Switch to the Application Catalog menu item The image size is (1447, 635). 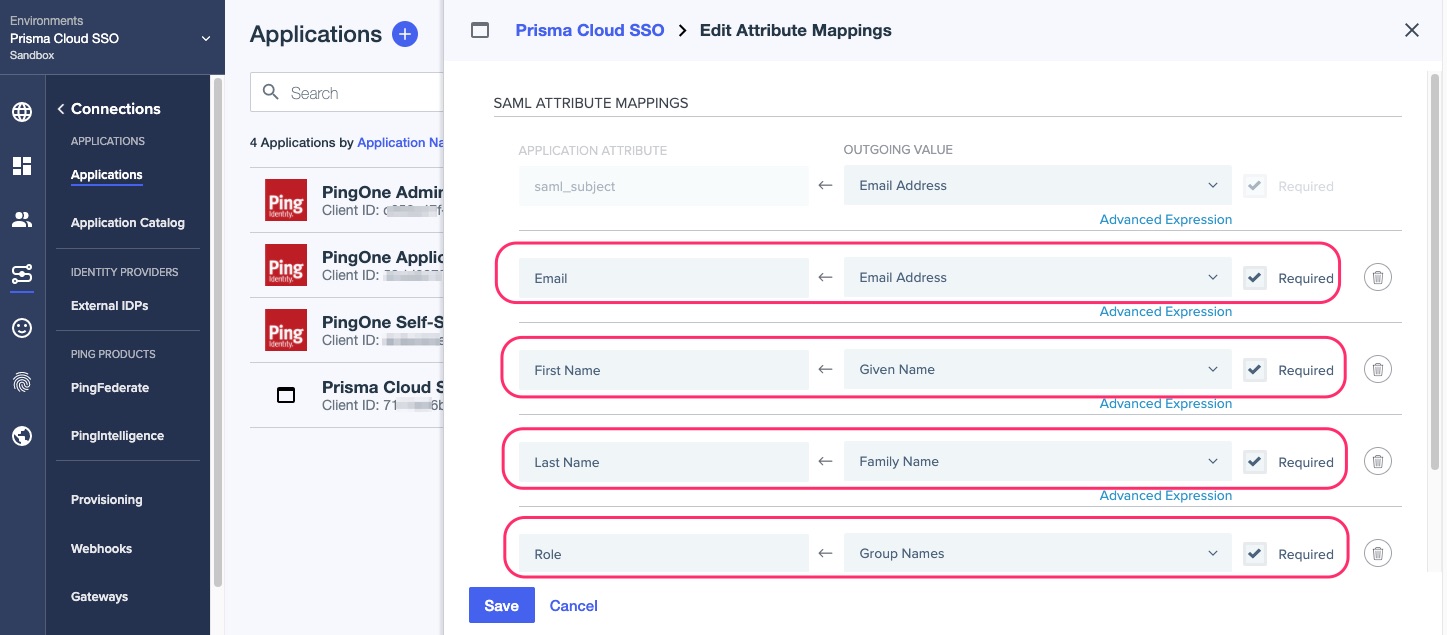pos(127,222)
